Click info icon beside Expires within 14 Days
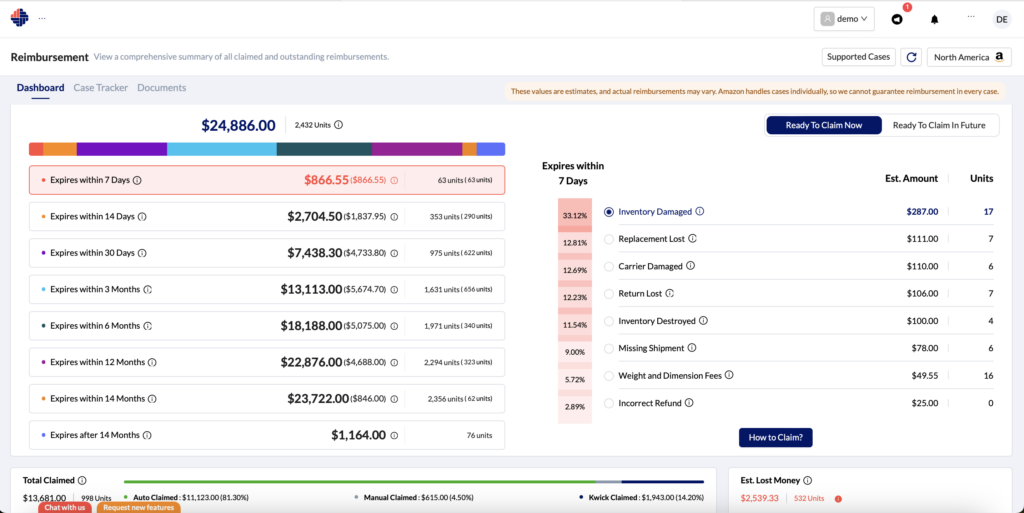This screenshot has height=513, width=1024. (x=142, y=217)
